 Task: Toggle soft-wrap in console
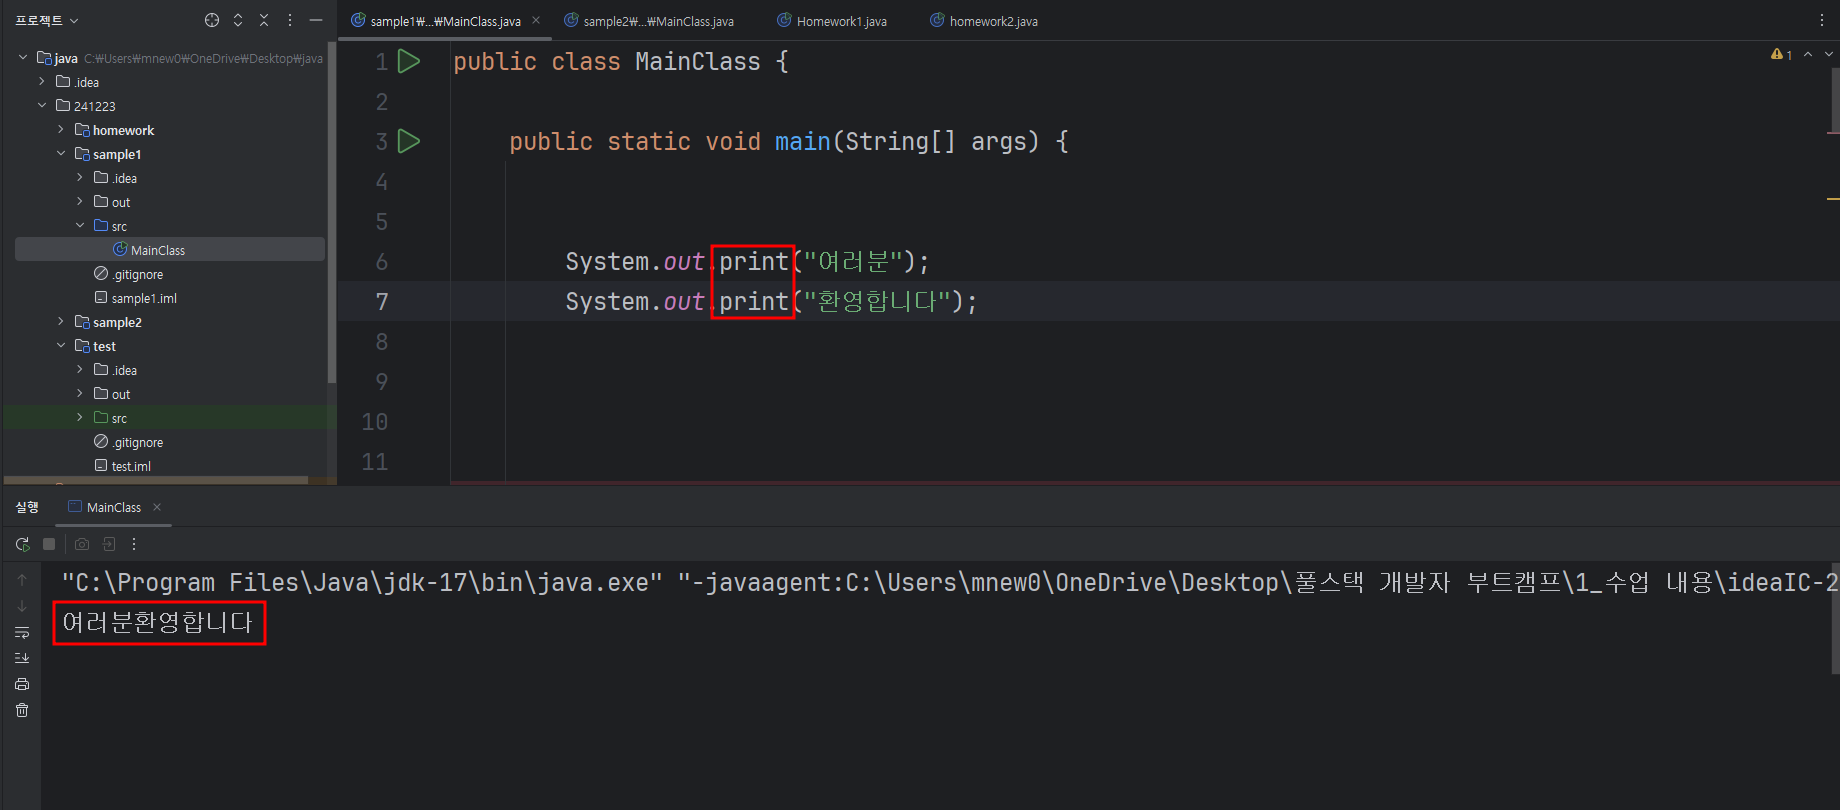click(x=22, y=632)
